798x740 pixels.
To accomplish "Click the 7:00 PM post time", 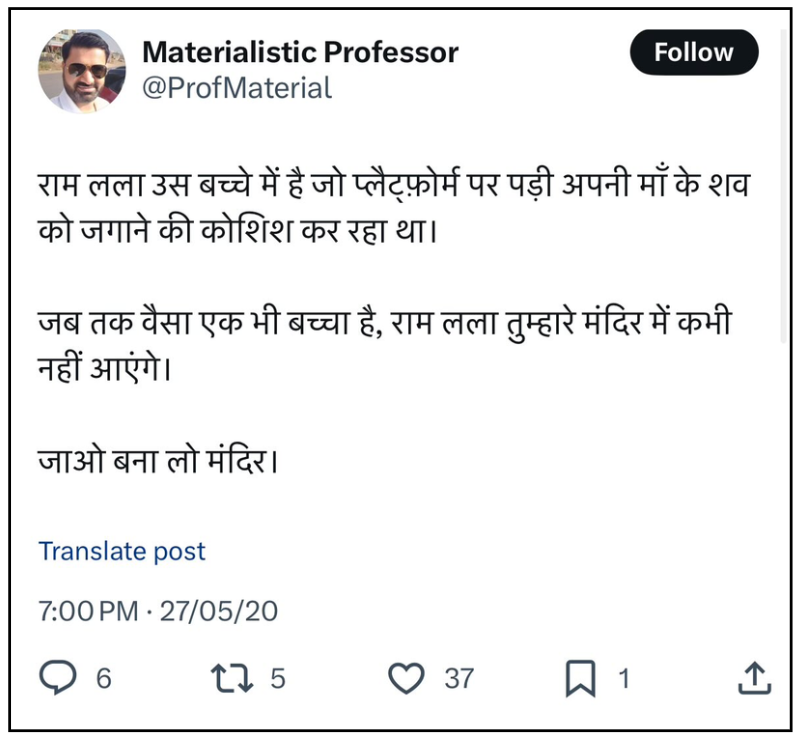I will tap(88, 611).
